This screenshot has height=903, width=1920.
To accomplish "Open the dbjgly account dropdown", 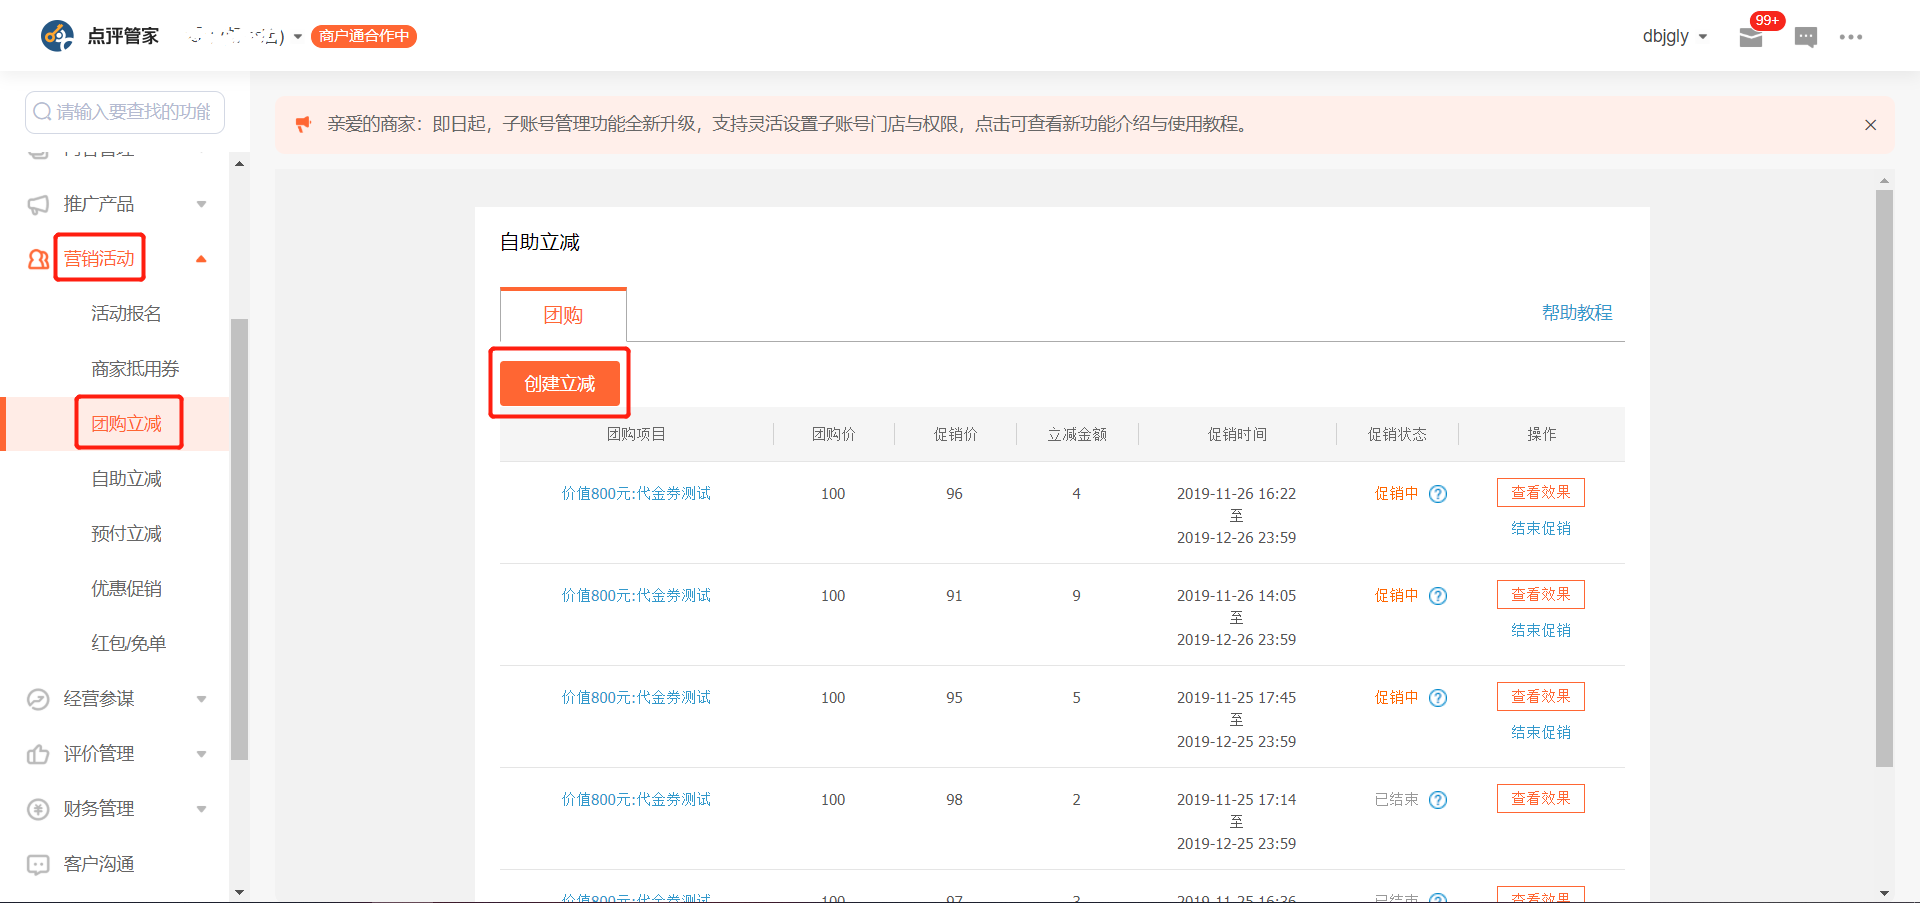I will (1675, 36).
